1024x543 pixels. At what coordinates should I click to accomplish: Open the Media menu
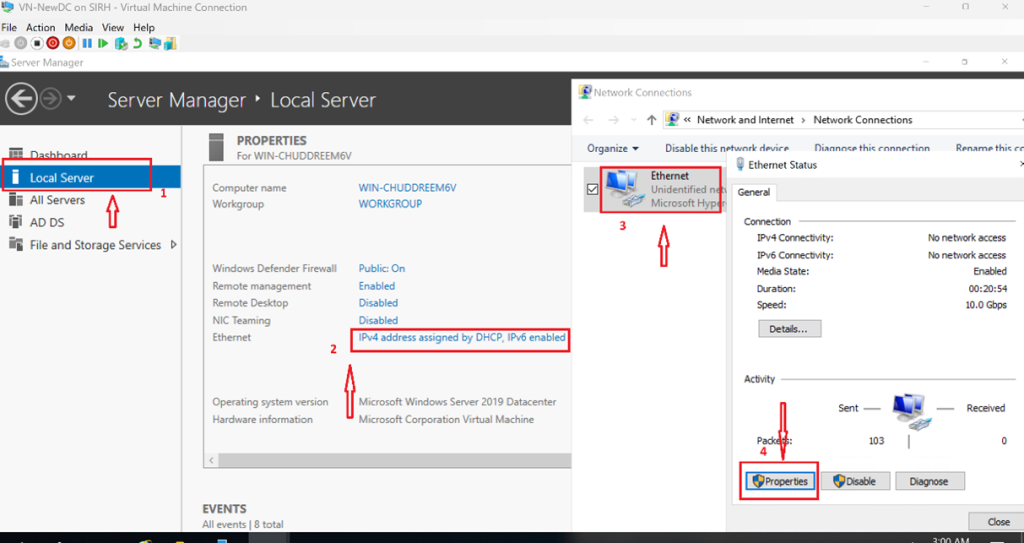point(79,28)
